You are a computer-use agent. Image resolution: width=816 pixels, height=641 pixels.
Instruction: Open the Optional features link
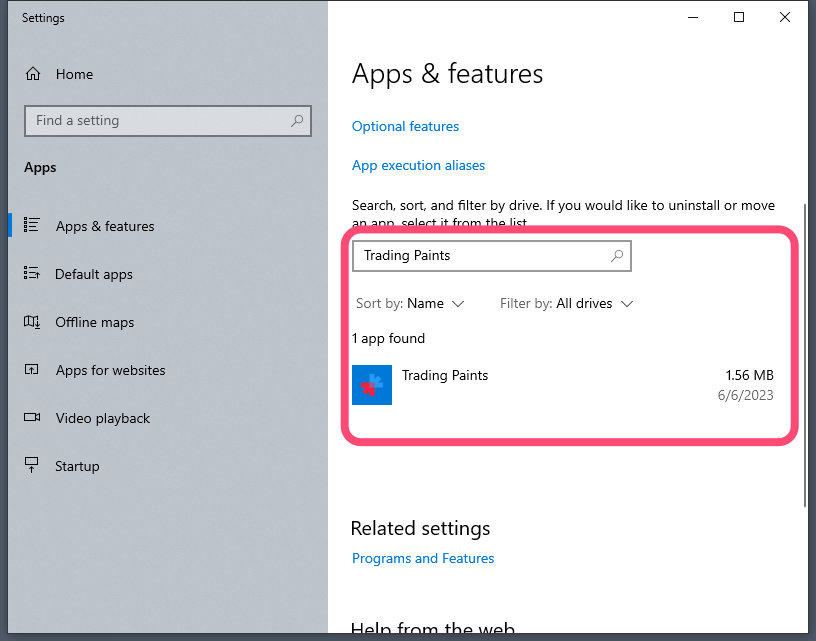(x=405, y=127)
